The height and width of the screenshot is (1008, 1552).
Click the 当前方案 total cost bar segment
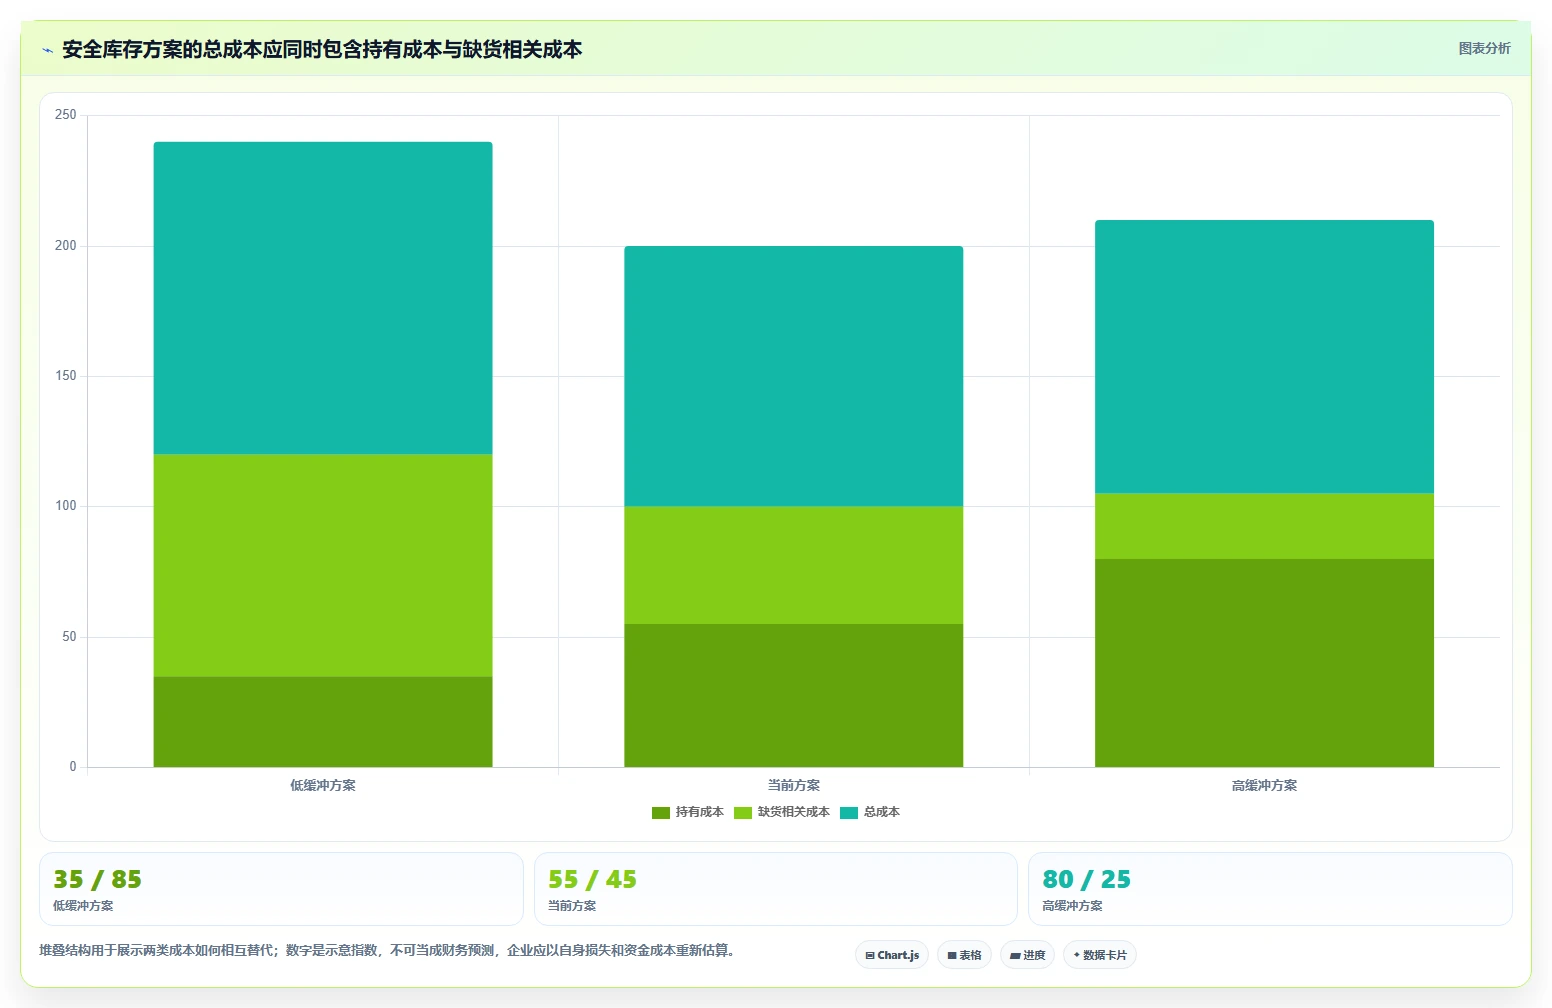click(x=794, y=376)
